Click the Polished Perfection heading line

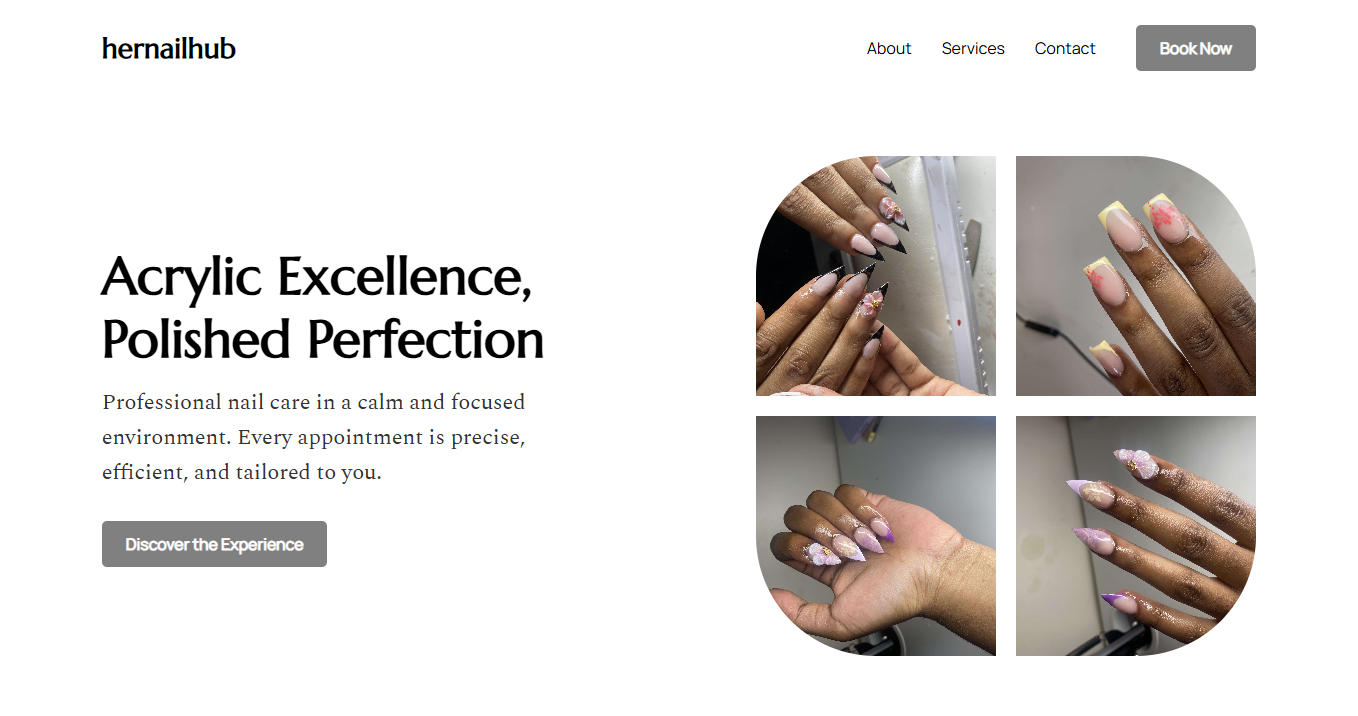(x=322, y=339)
